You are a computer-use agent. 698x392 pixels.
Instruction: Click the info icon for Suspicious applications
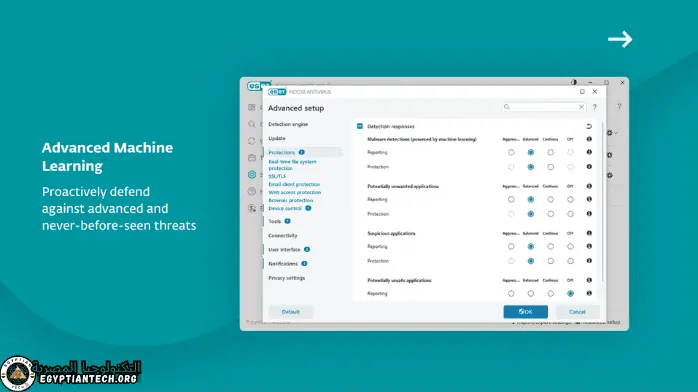click(x=589, y=233)
